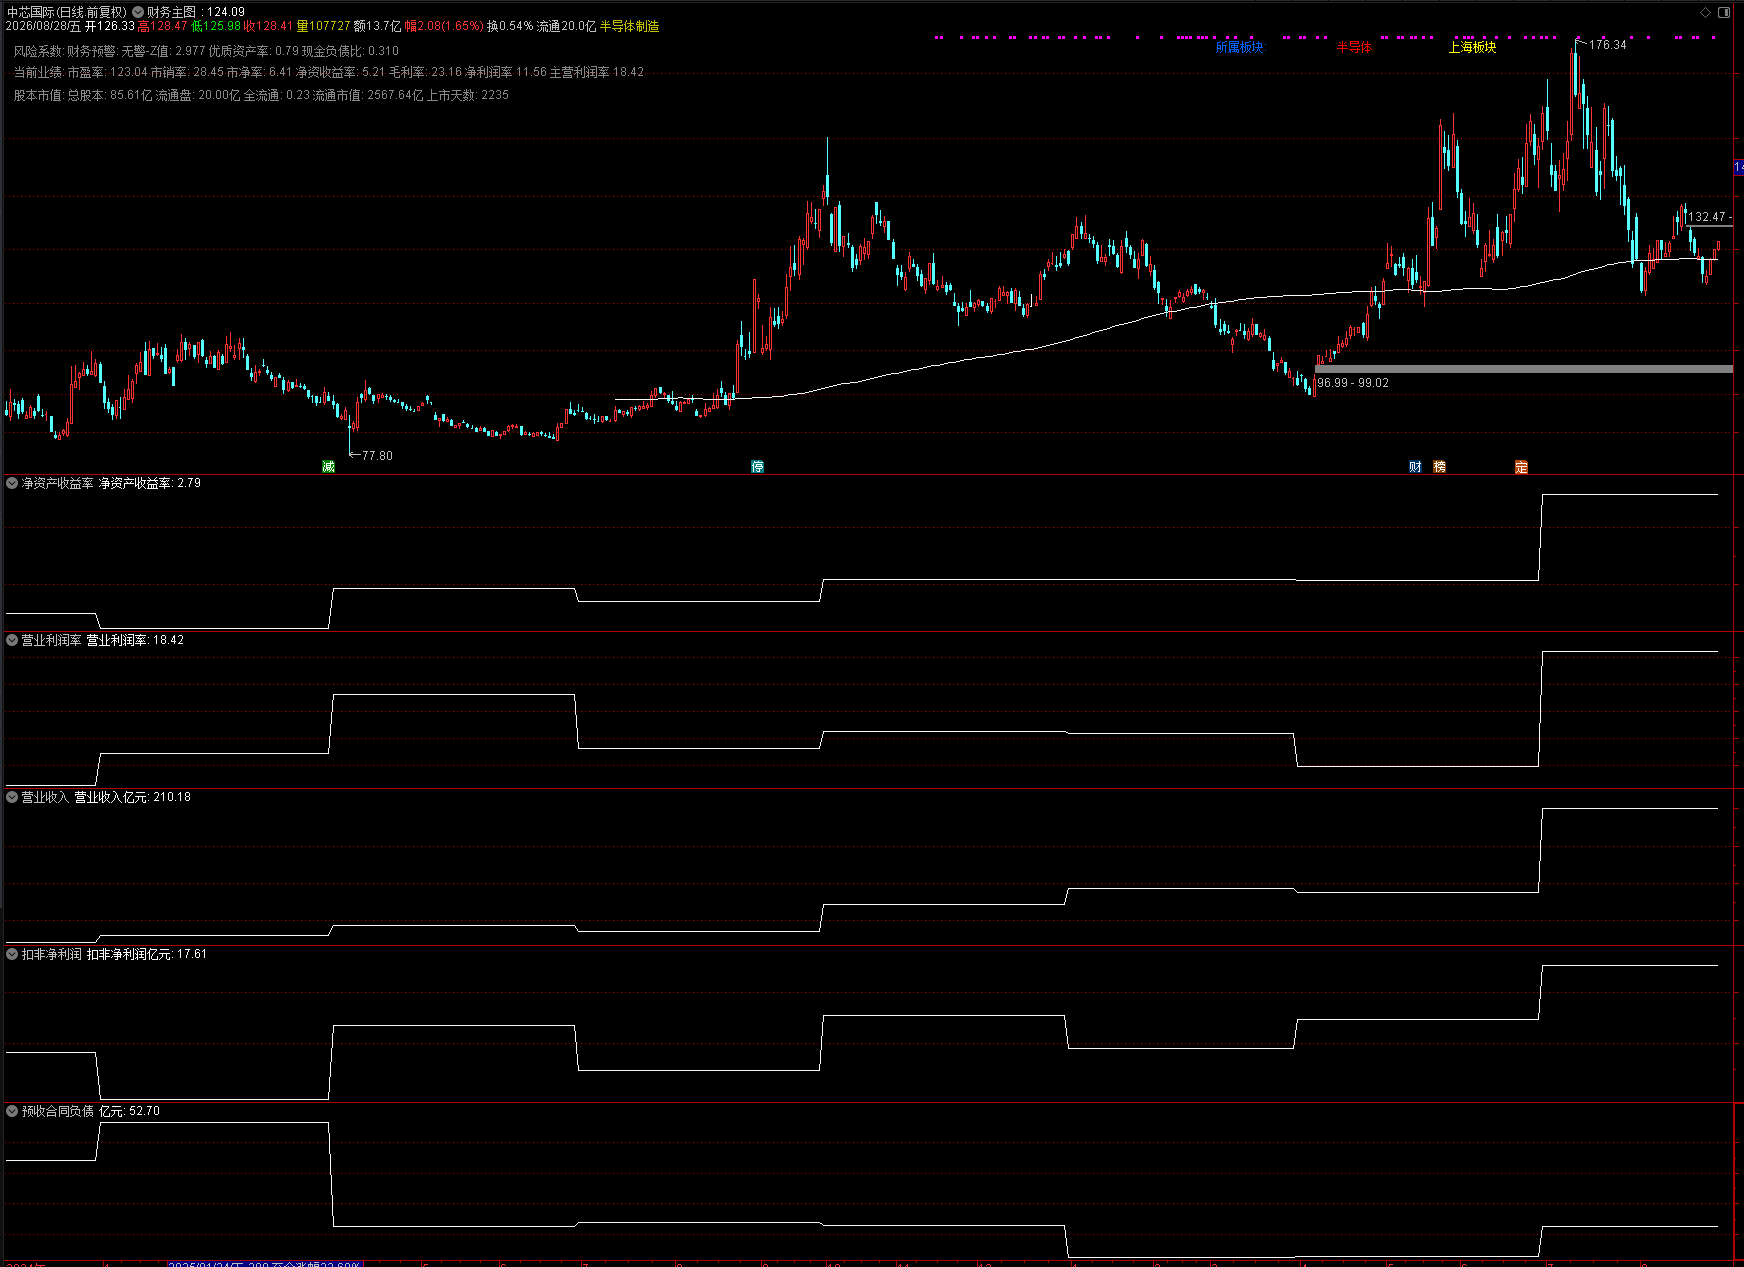Expand the 营业收入 indicator menu

(12, 797)
